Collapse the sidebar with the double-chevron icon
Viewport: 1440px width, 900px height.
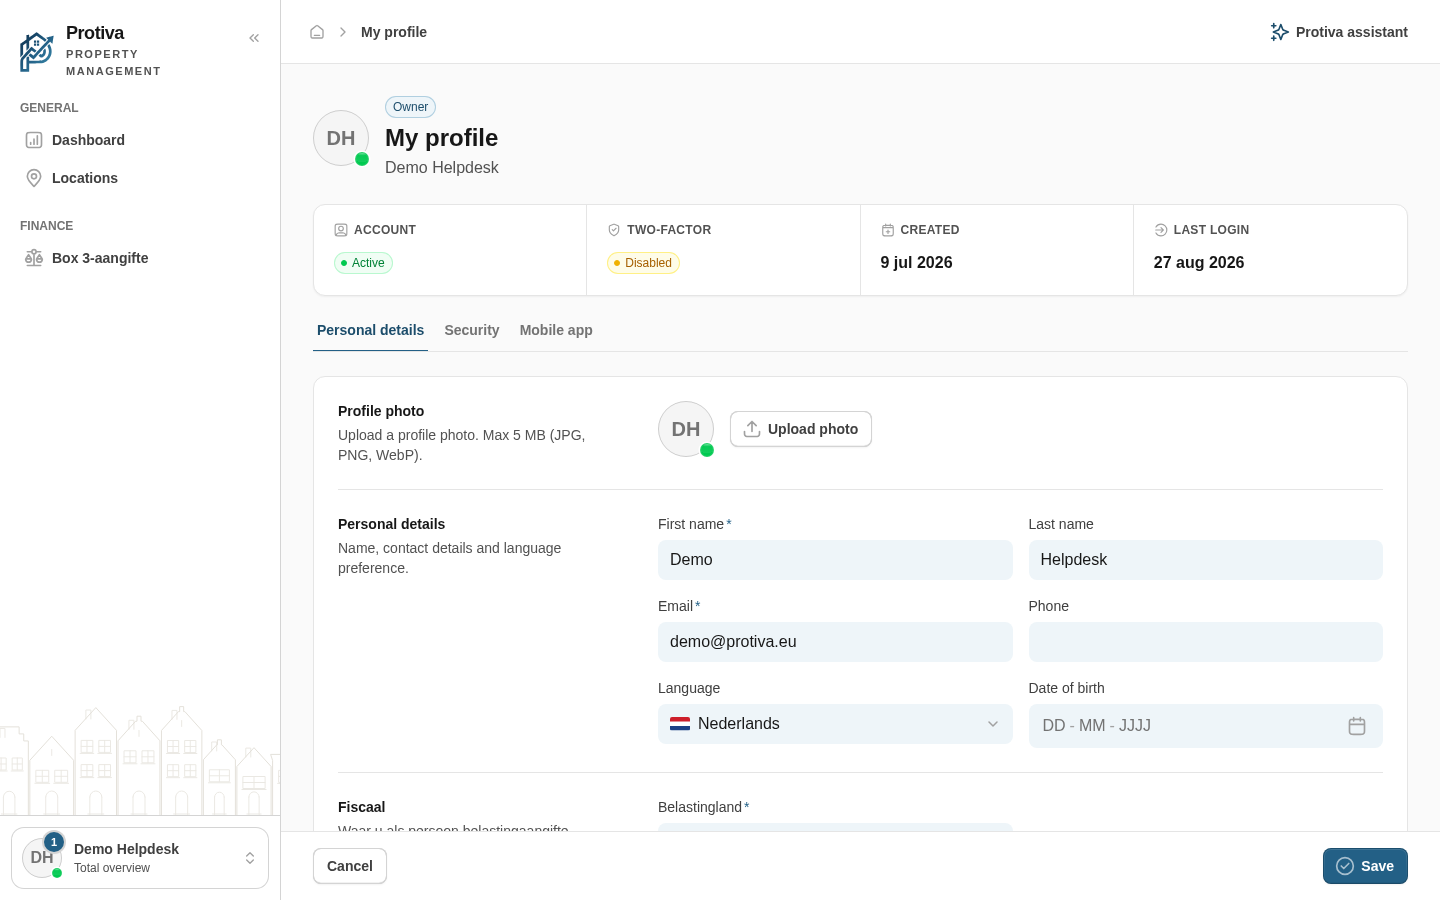click(x=254, y=38)
